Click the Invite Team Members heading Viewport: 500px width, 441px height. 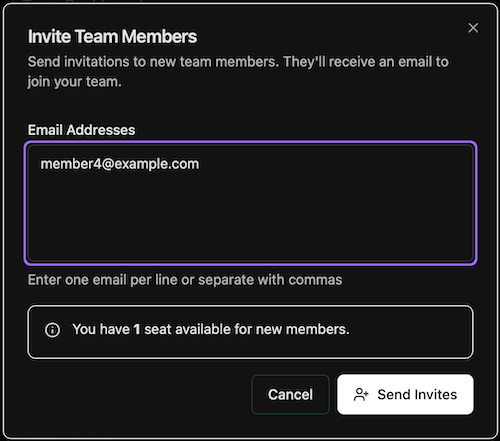point(112,36)
